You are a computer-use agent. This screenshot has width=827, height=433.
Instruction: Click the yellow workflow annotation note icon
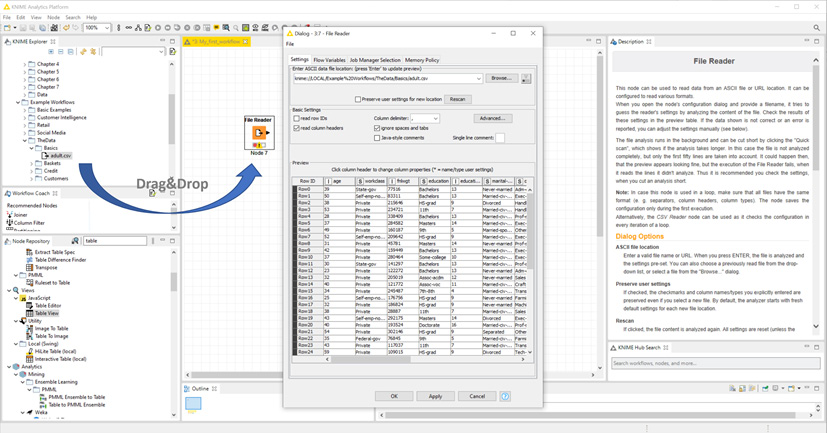[x=216, y=27]
